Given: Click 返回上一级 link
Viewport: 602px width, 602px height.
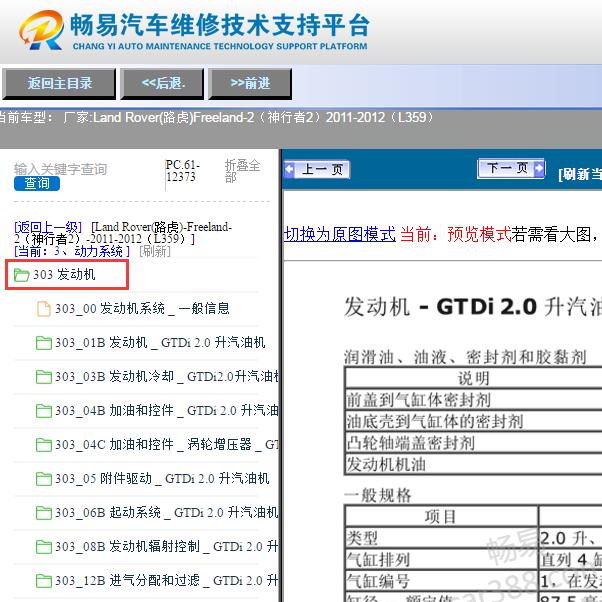Looking at the screenshot, I should click(48, 227).
